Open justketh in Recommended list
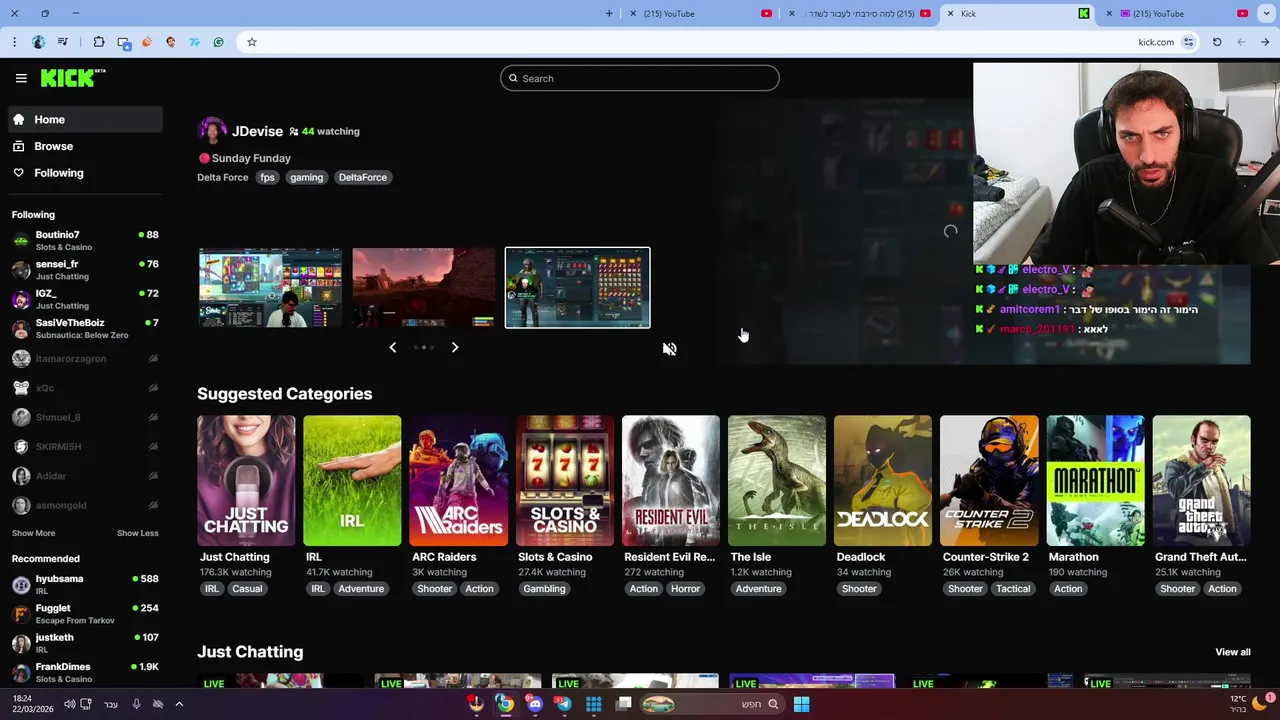 click(86, 643)
